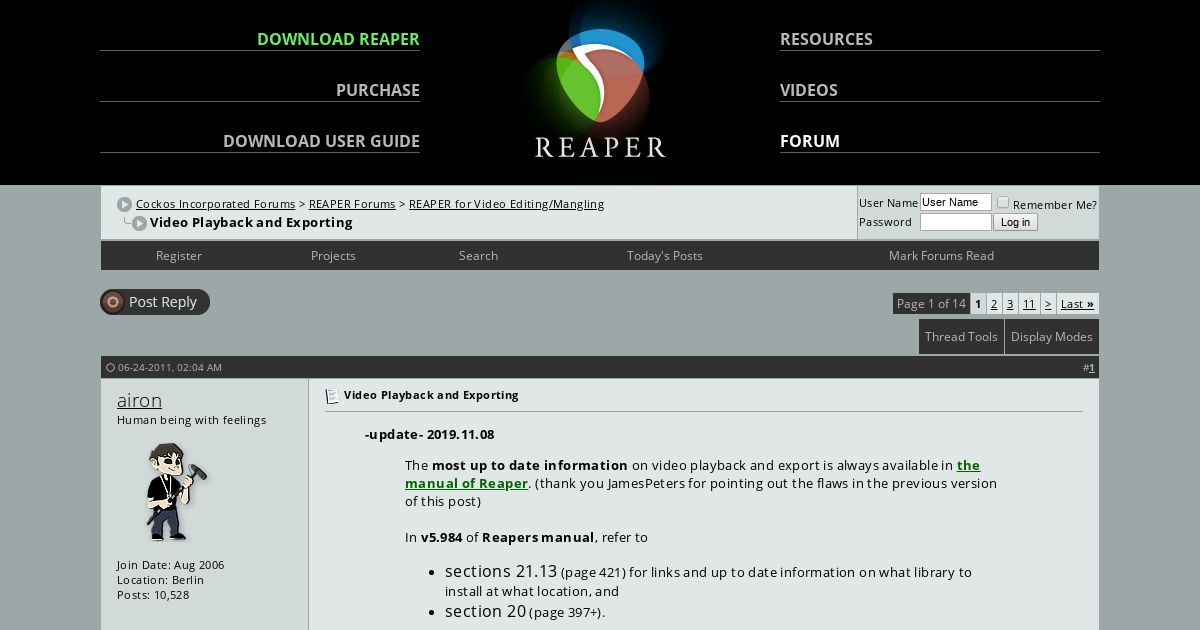Click the "Join Date: Aug 2006" text
Viewport: 1200px width, 630px height.
171,565
